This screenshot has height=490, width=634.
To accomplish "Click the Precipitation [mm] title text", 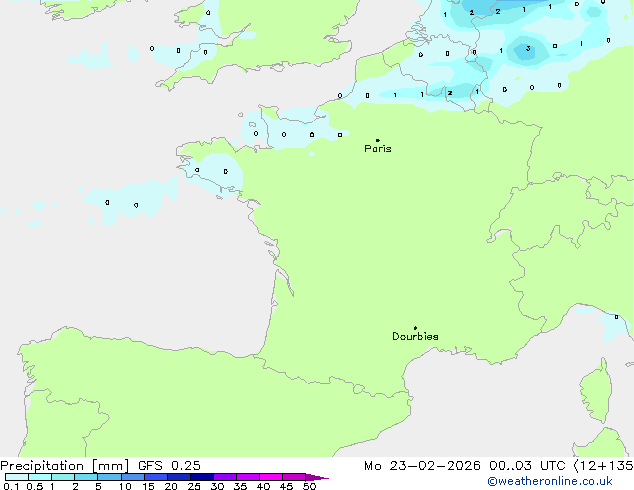I will [65, 466].
